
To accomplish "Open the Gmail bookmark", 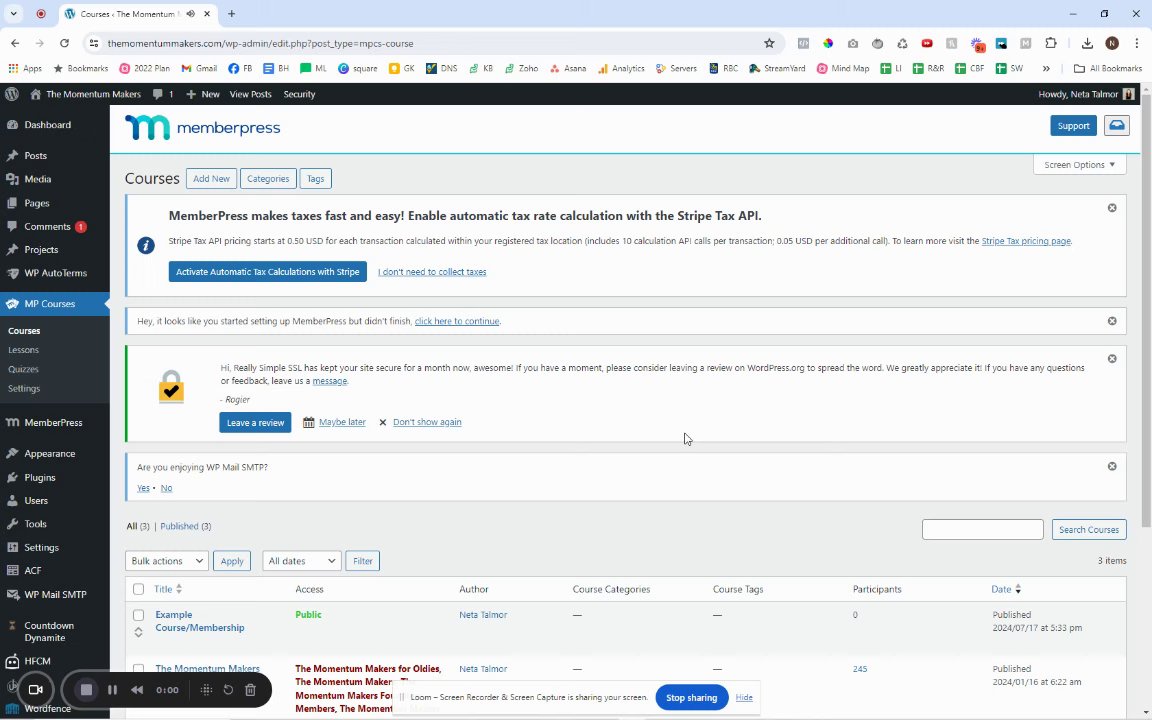I will pos(198,68).
